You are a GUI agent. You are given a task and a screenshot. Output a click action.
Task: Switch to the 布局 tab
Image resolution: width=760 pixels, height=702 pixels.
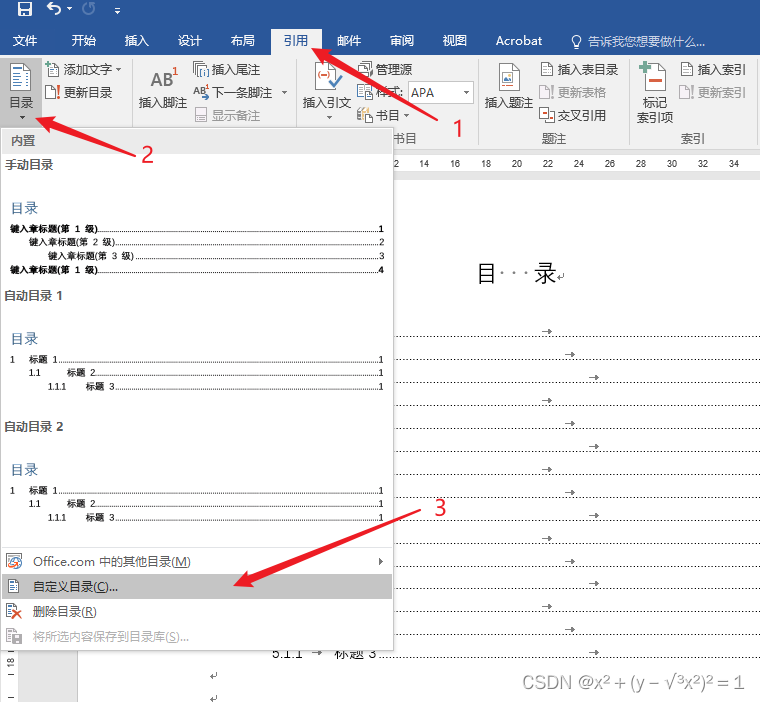tap(242, 41)
